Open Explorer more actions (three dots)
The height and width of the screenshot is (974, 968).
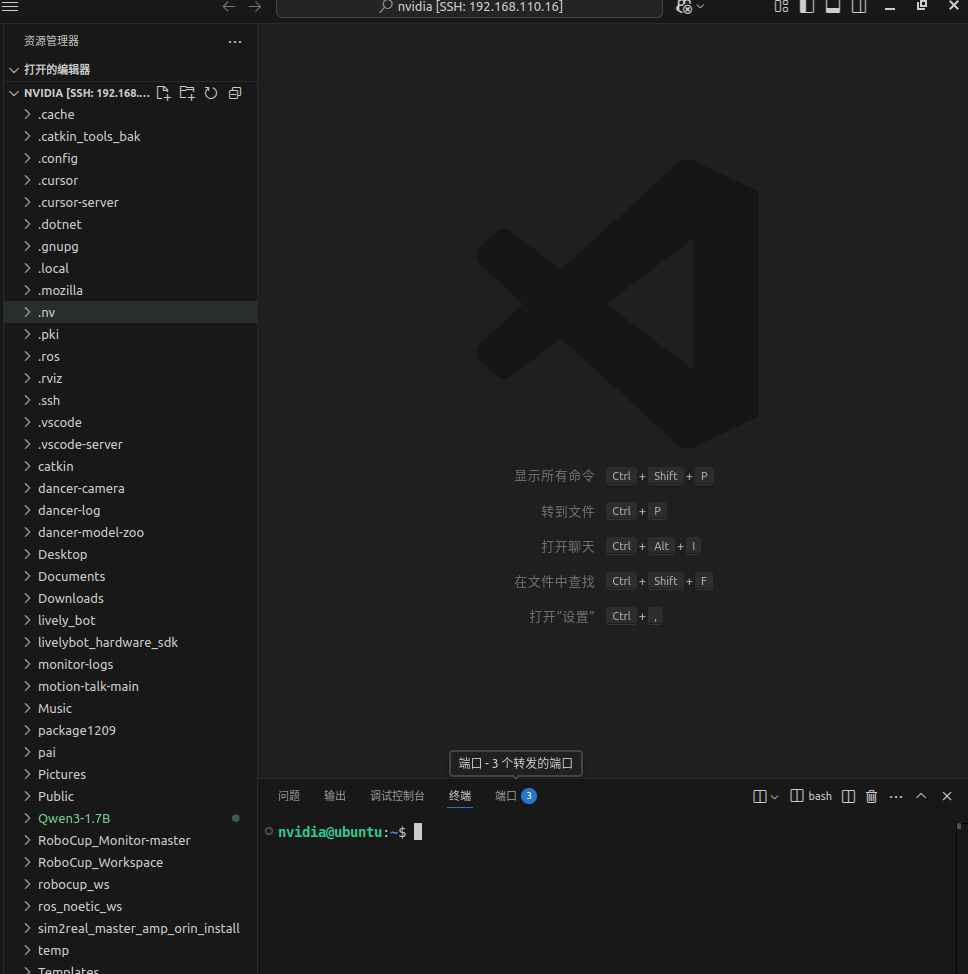(x=235, y=42)
